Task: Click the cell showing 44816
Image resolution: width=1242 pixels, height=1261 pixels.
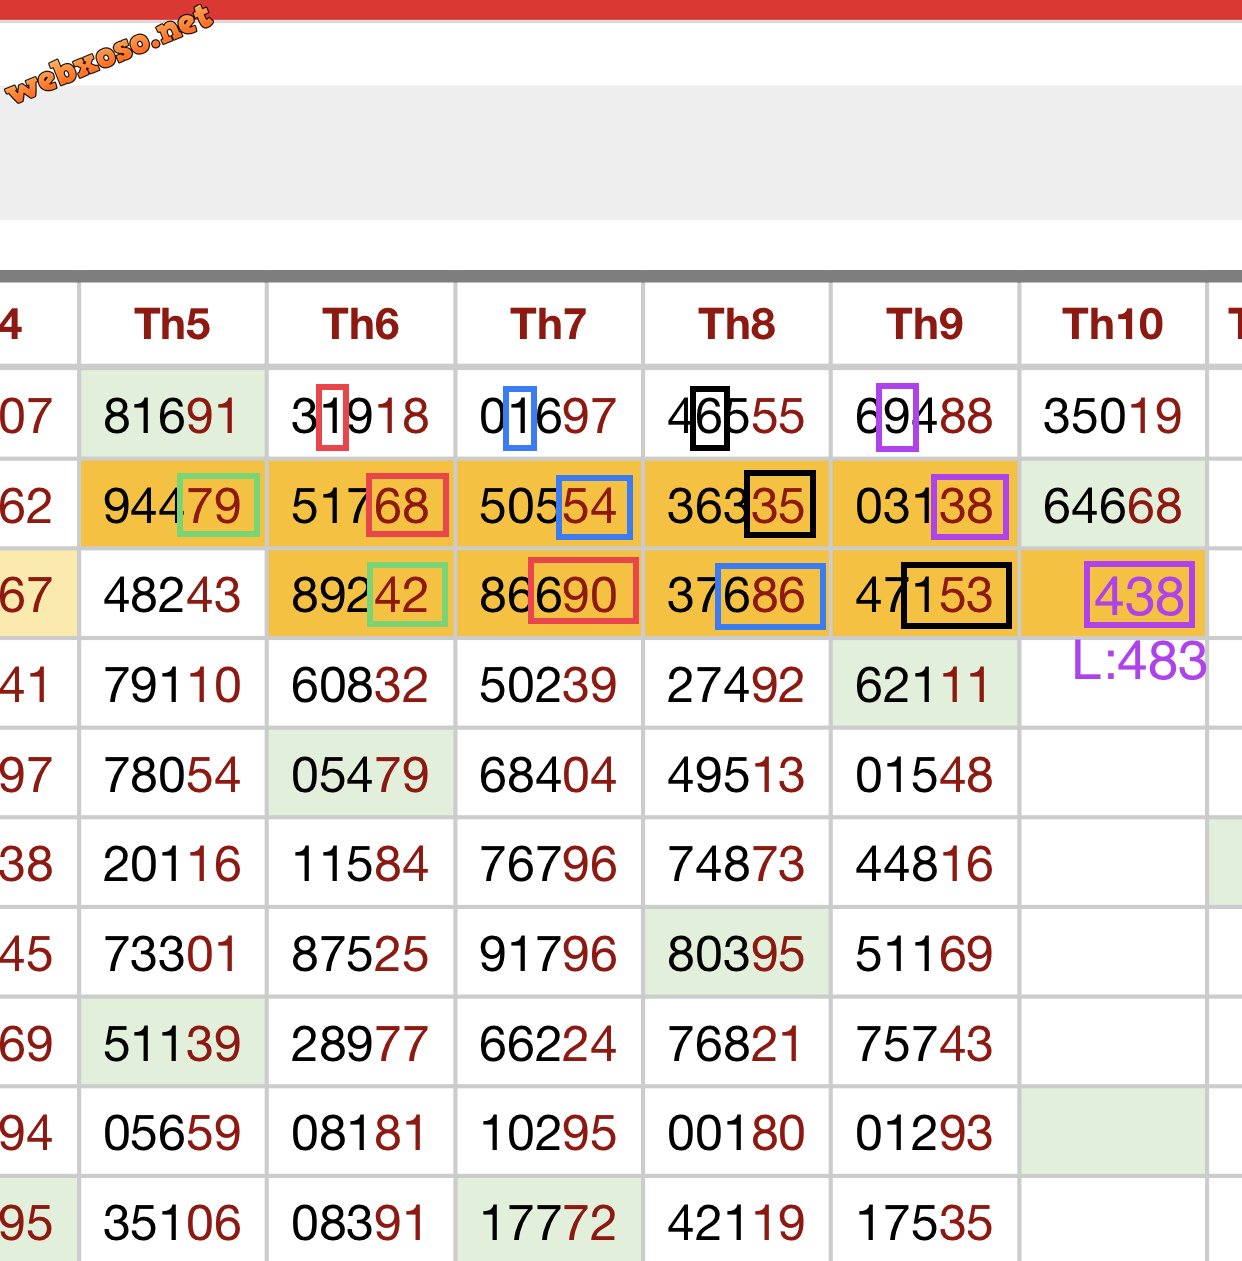Action: click(925, 864)
